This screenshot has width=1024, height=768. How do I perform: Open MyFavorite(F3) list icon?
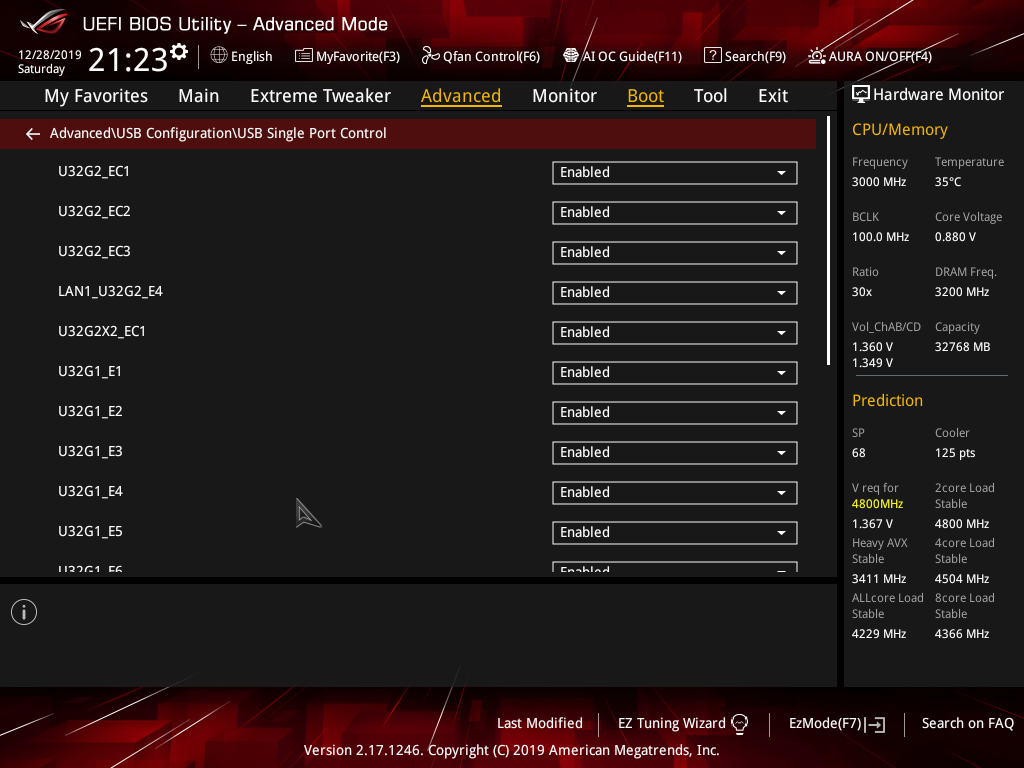(x=304, y=56)
